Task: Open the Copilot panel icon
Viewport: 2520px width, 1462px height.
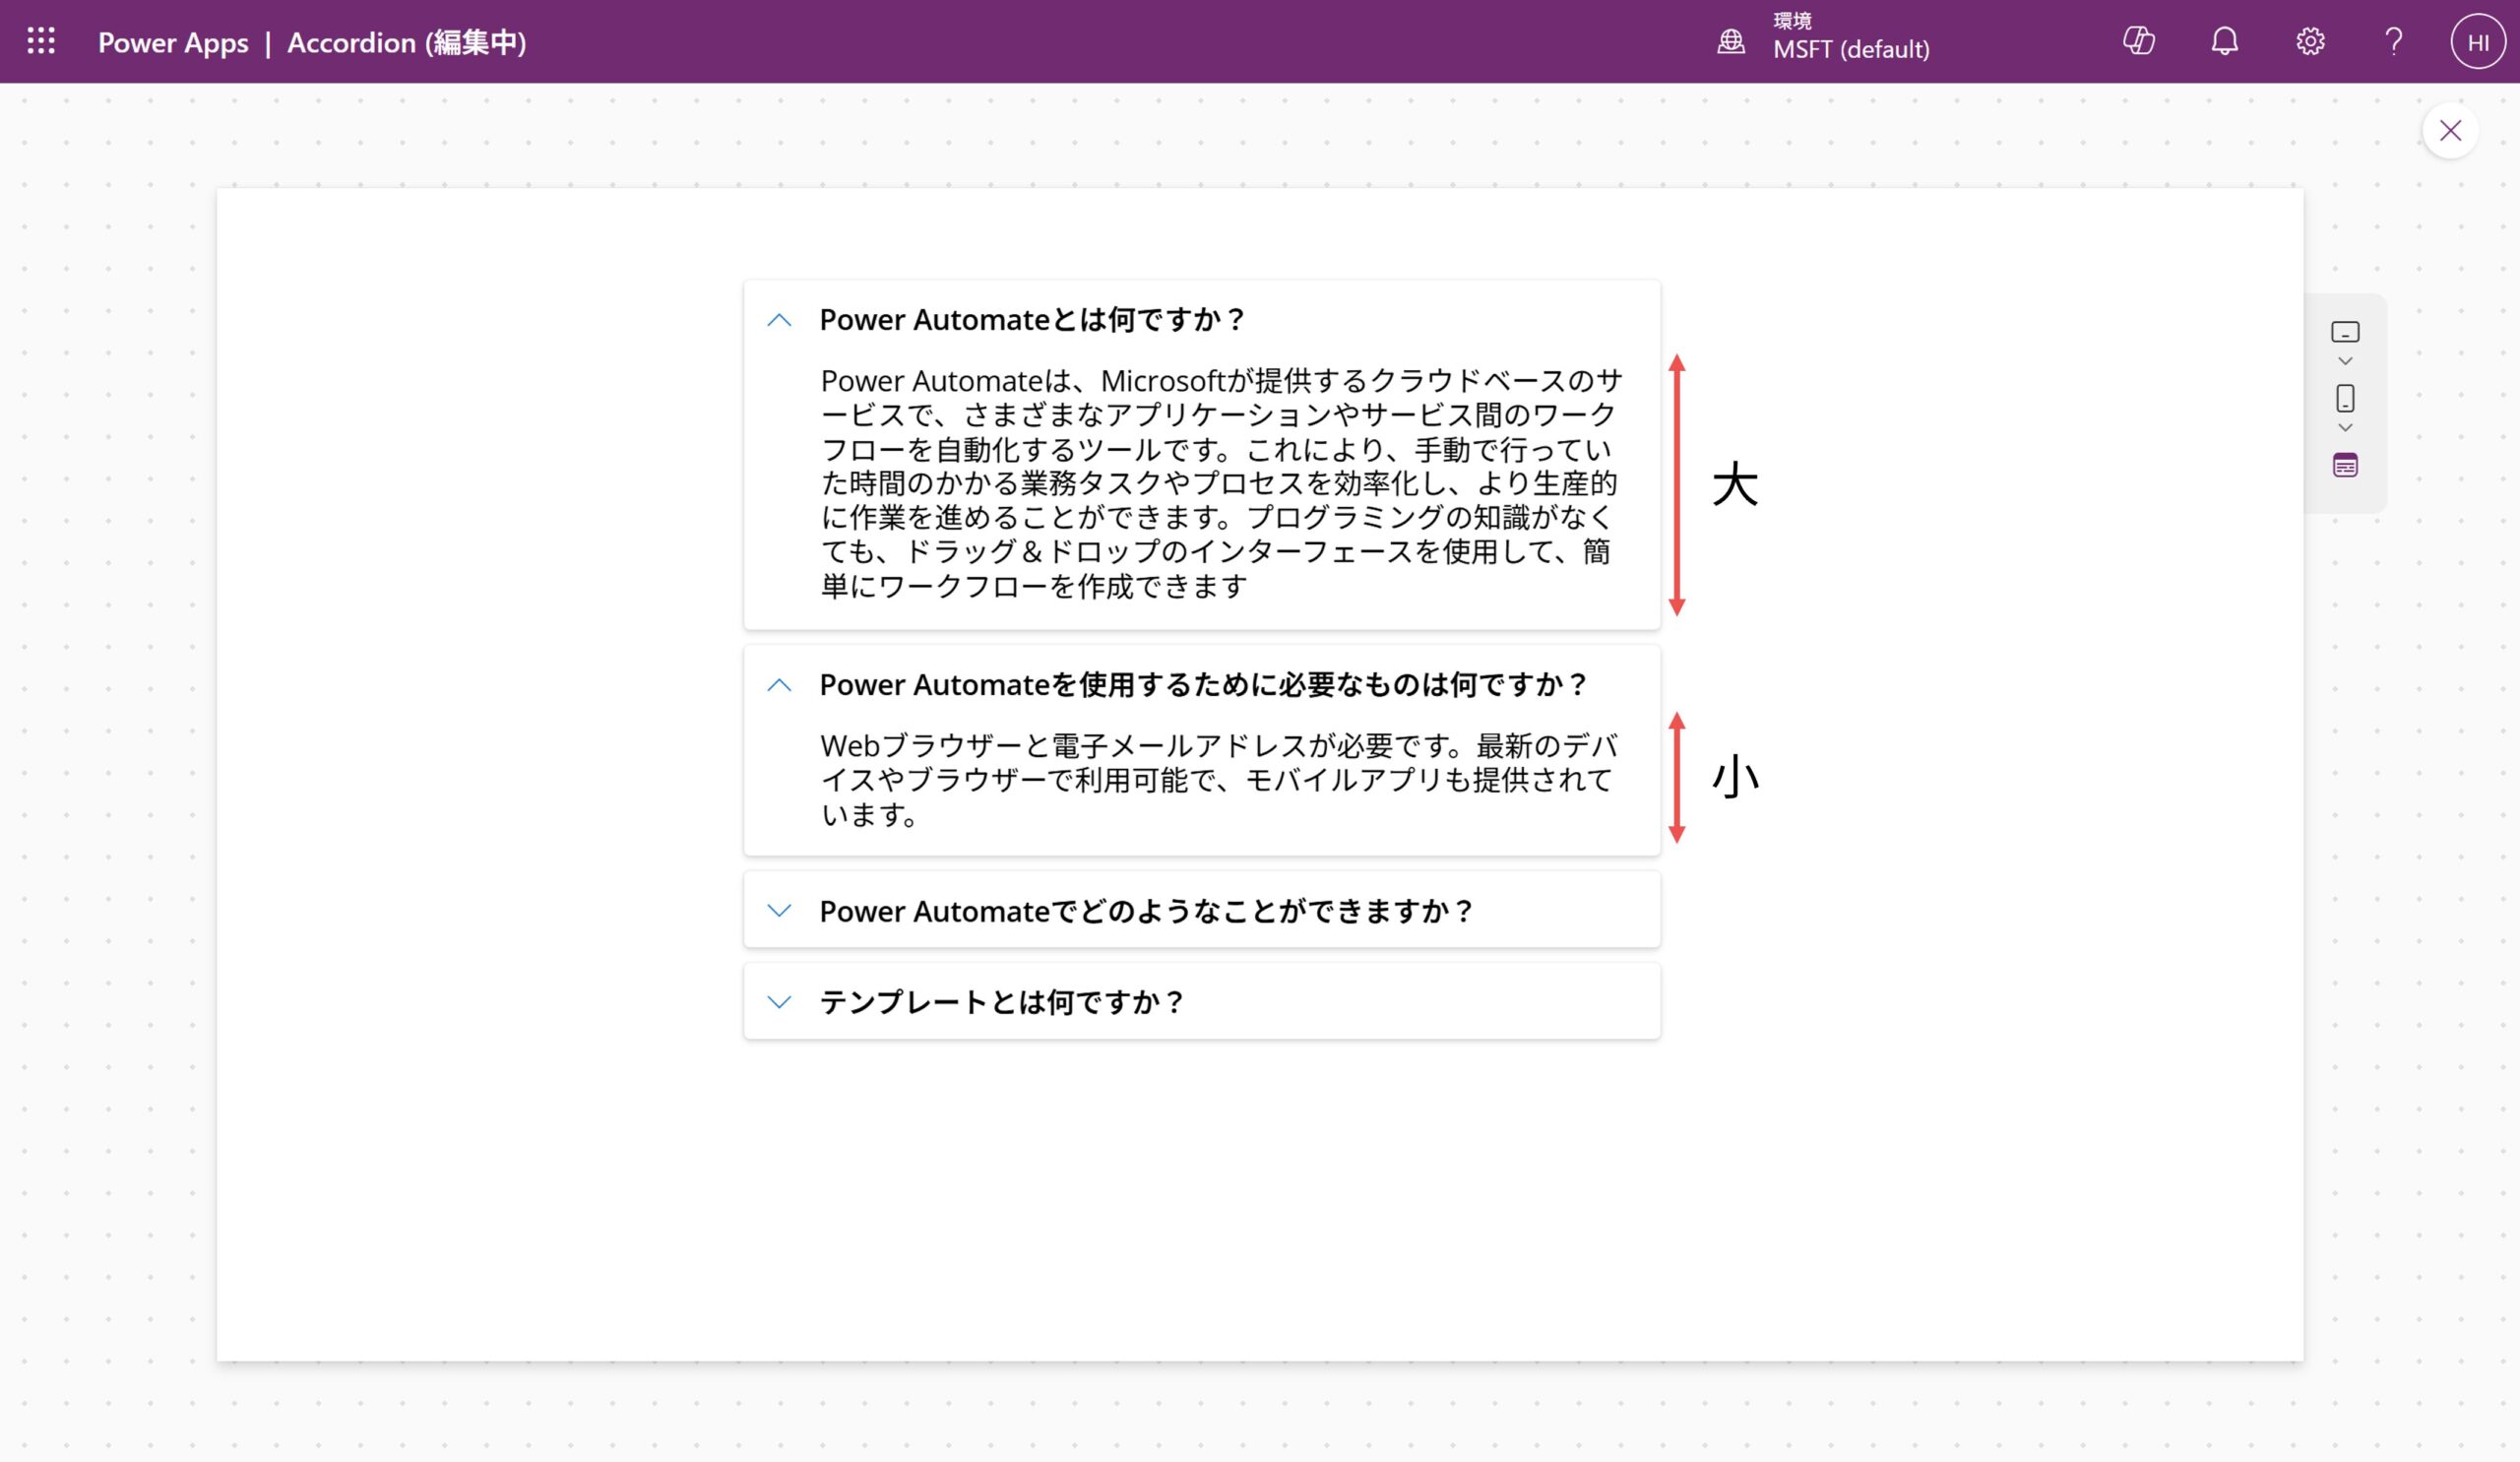Action: (2138, 41)
